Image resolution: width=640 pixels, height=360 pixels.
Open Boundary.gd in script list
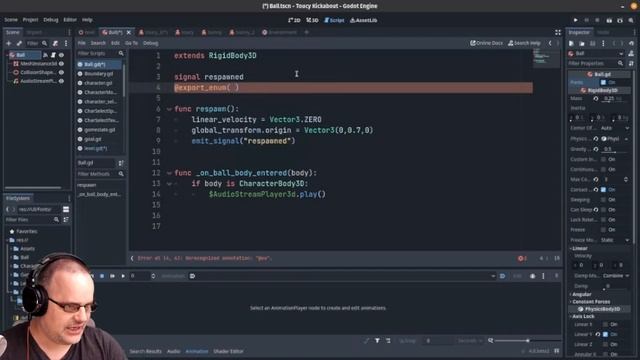[99, 74]
